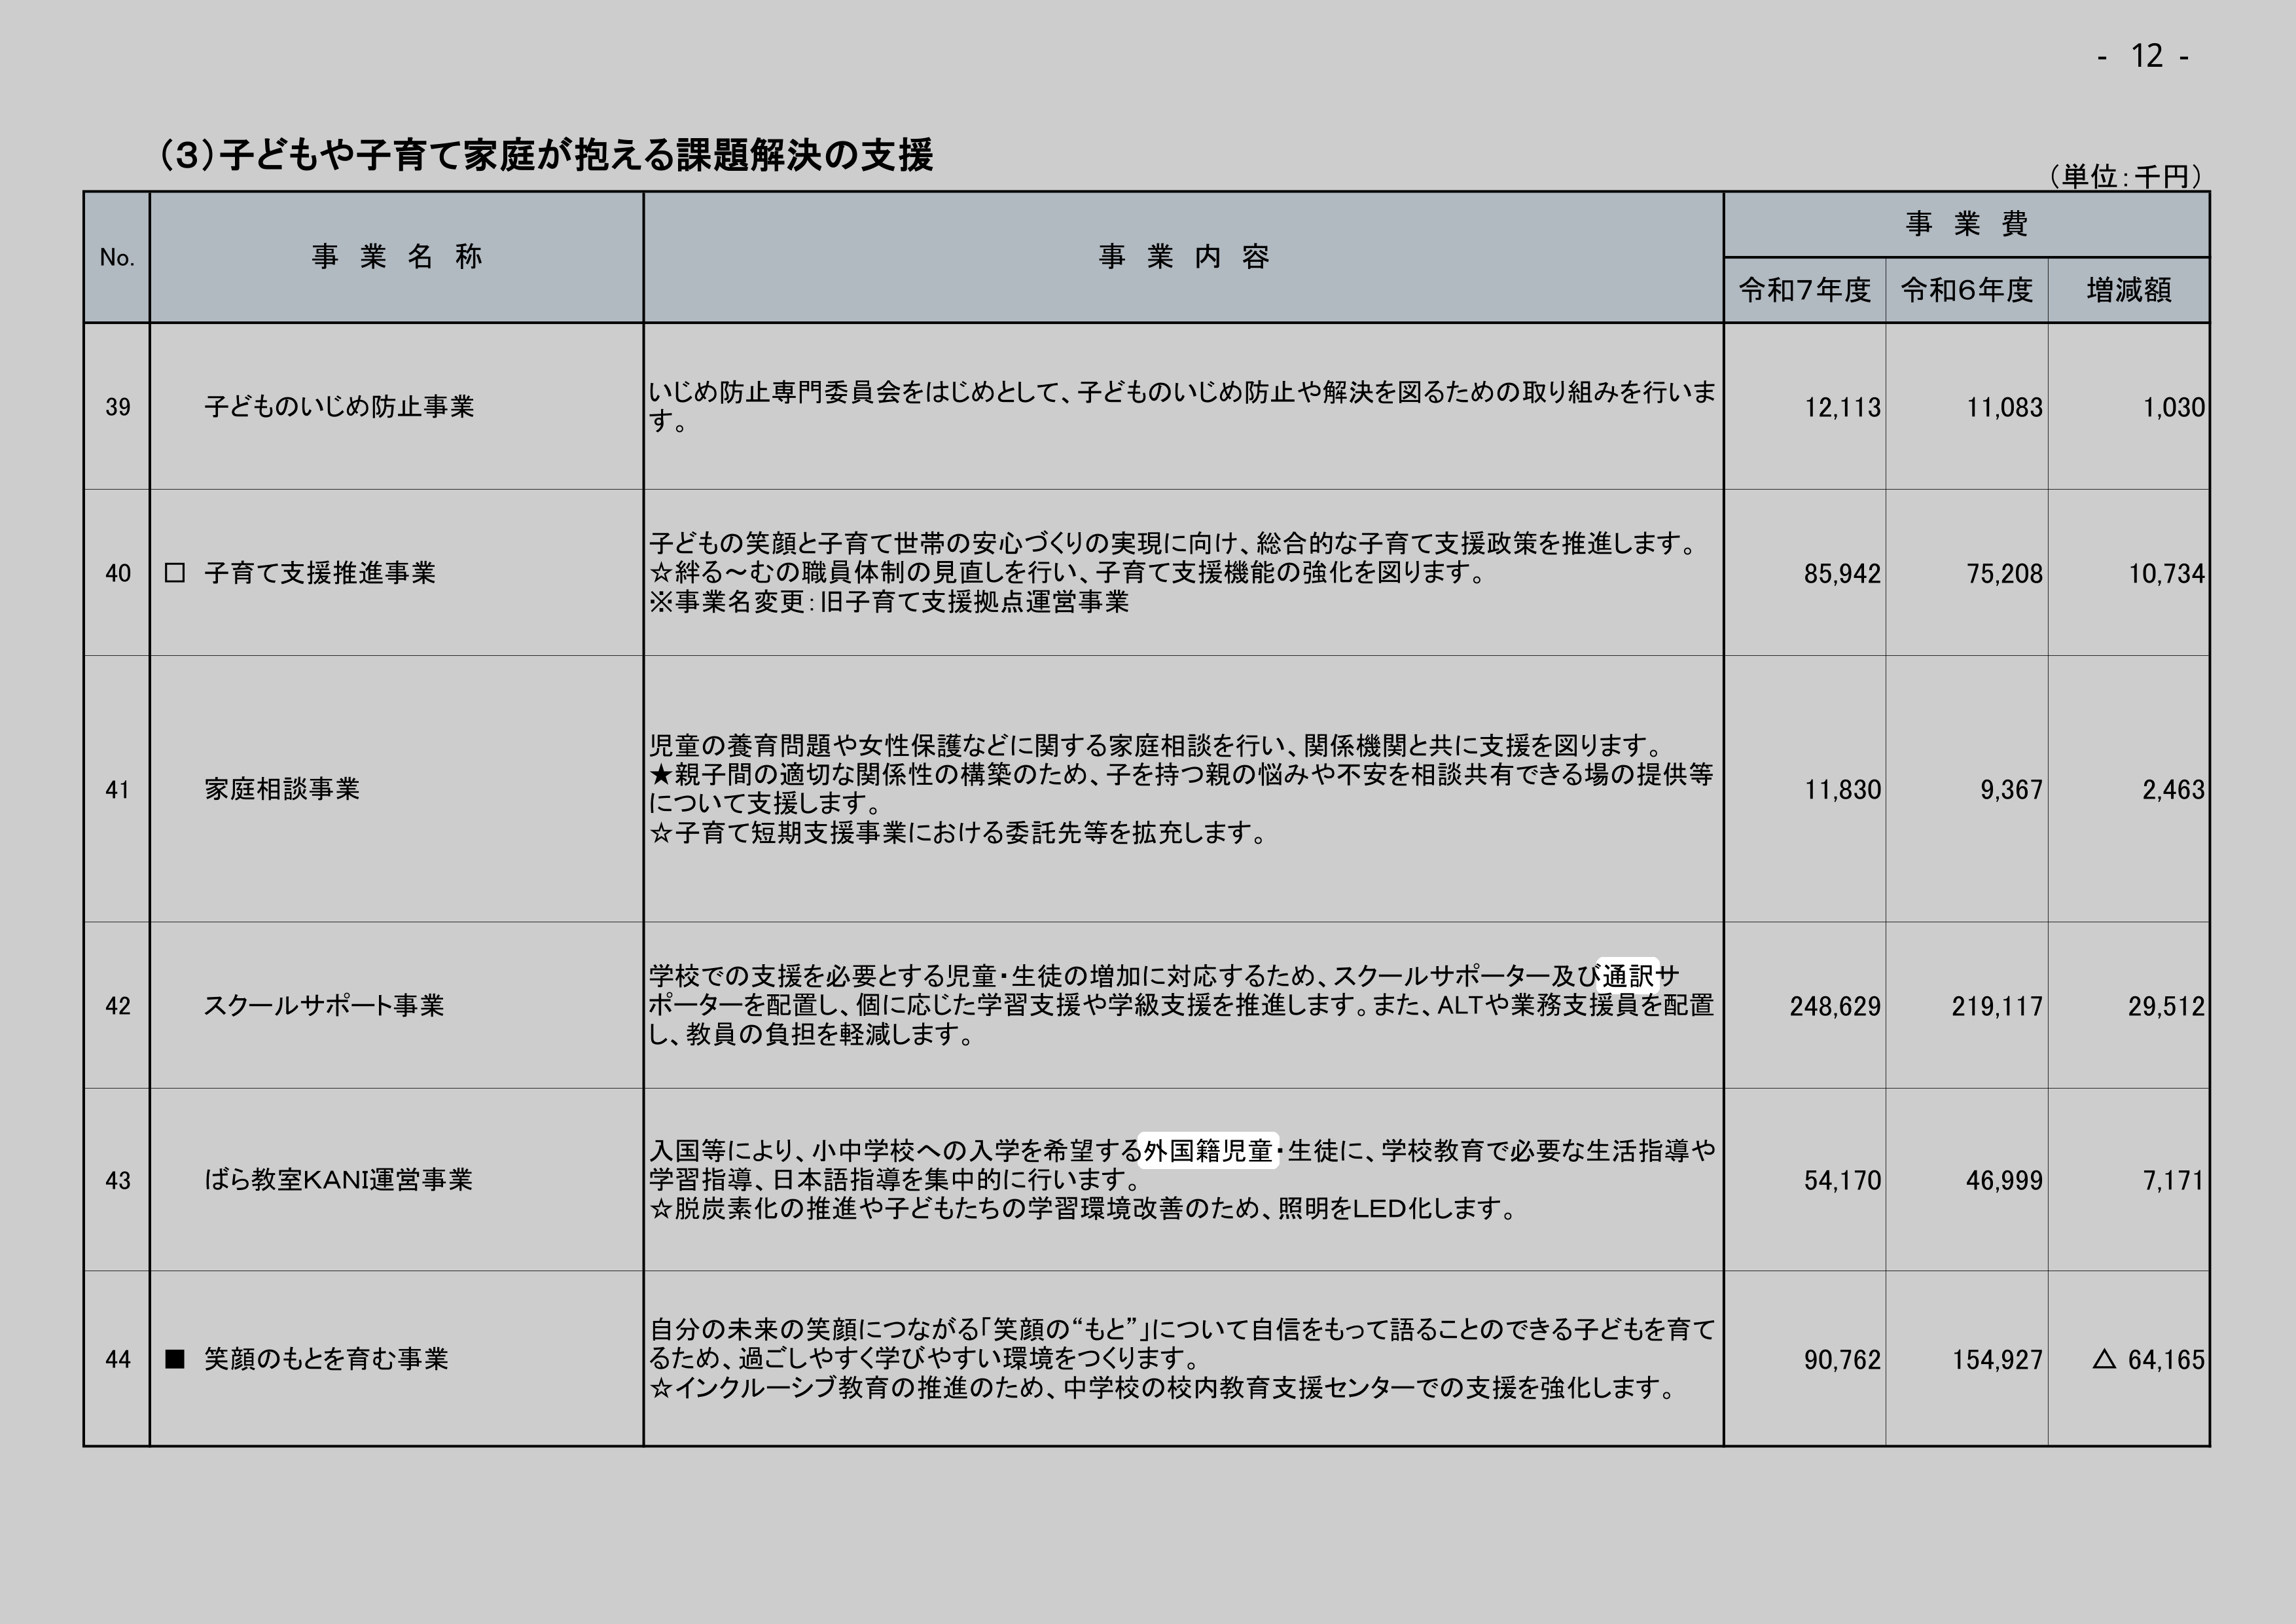The width and height of the screenshot is (2296, 1624).
Task: Click the value 219,117
Action: [x=1997, y=1006]
